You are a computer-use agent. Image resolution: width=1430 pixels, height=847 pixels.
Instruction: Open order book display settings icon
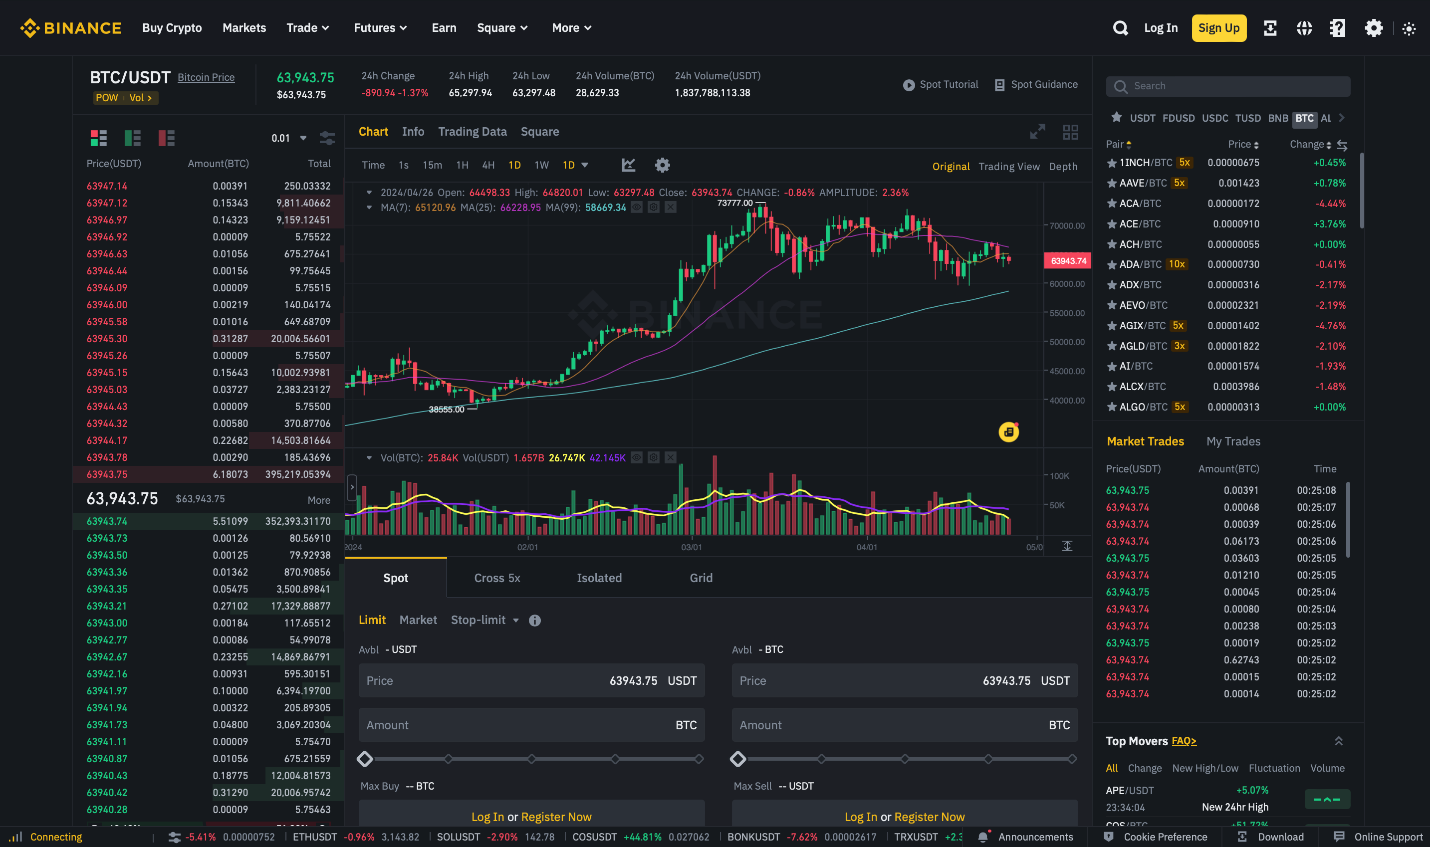click(327, 138)
